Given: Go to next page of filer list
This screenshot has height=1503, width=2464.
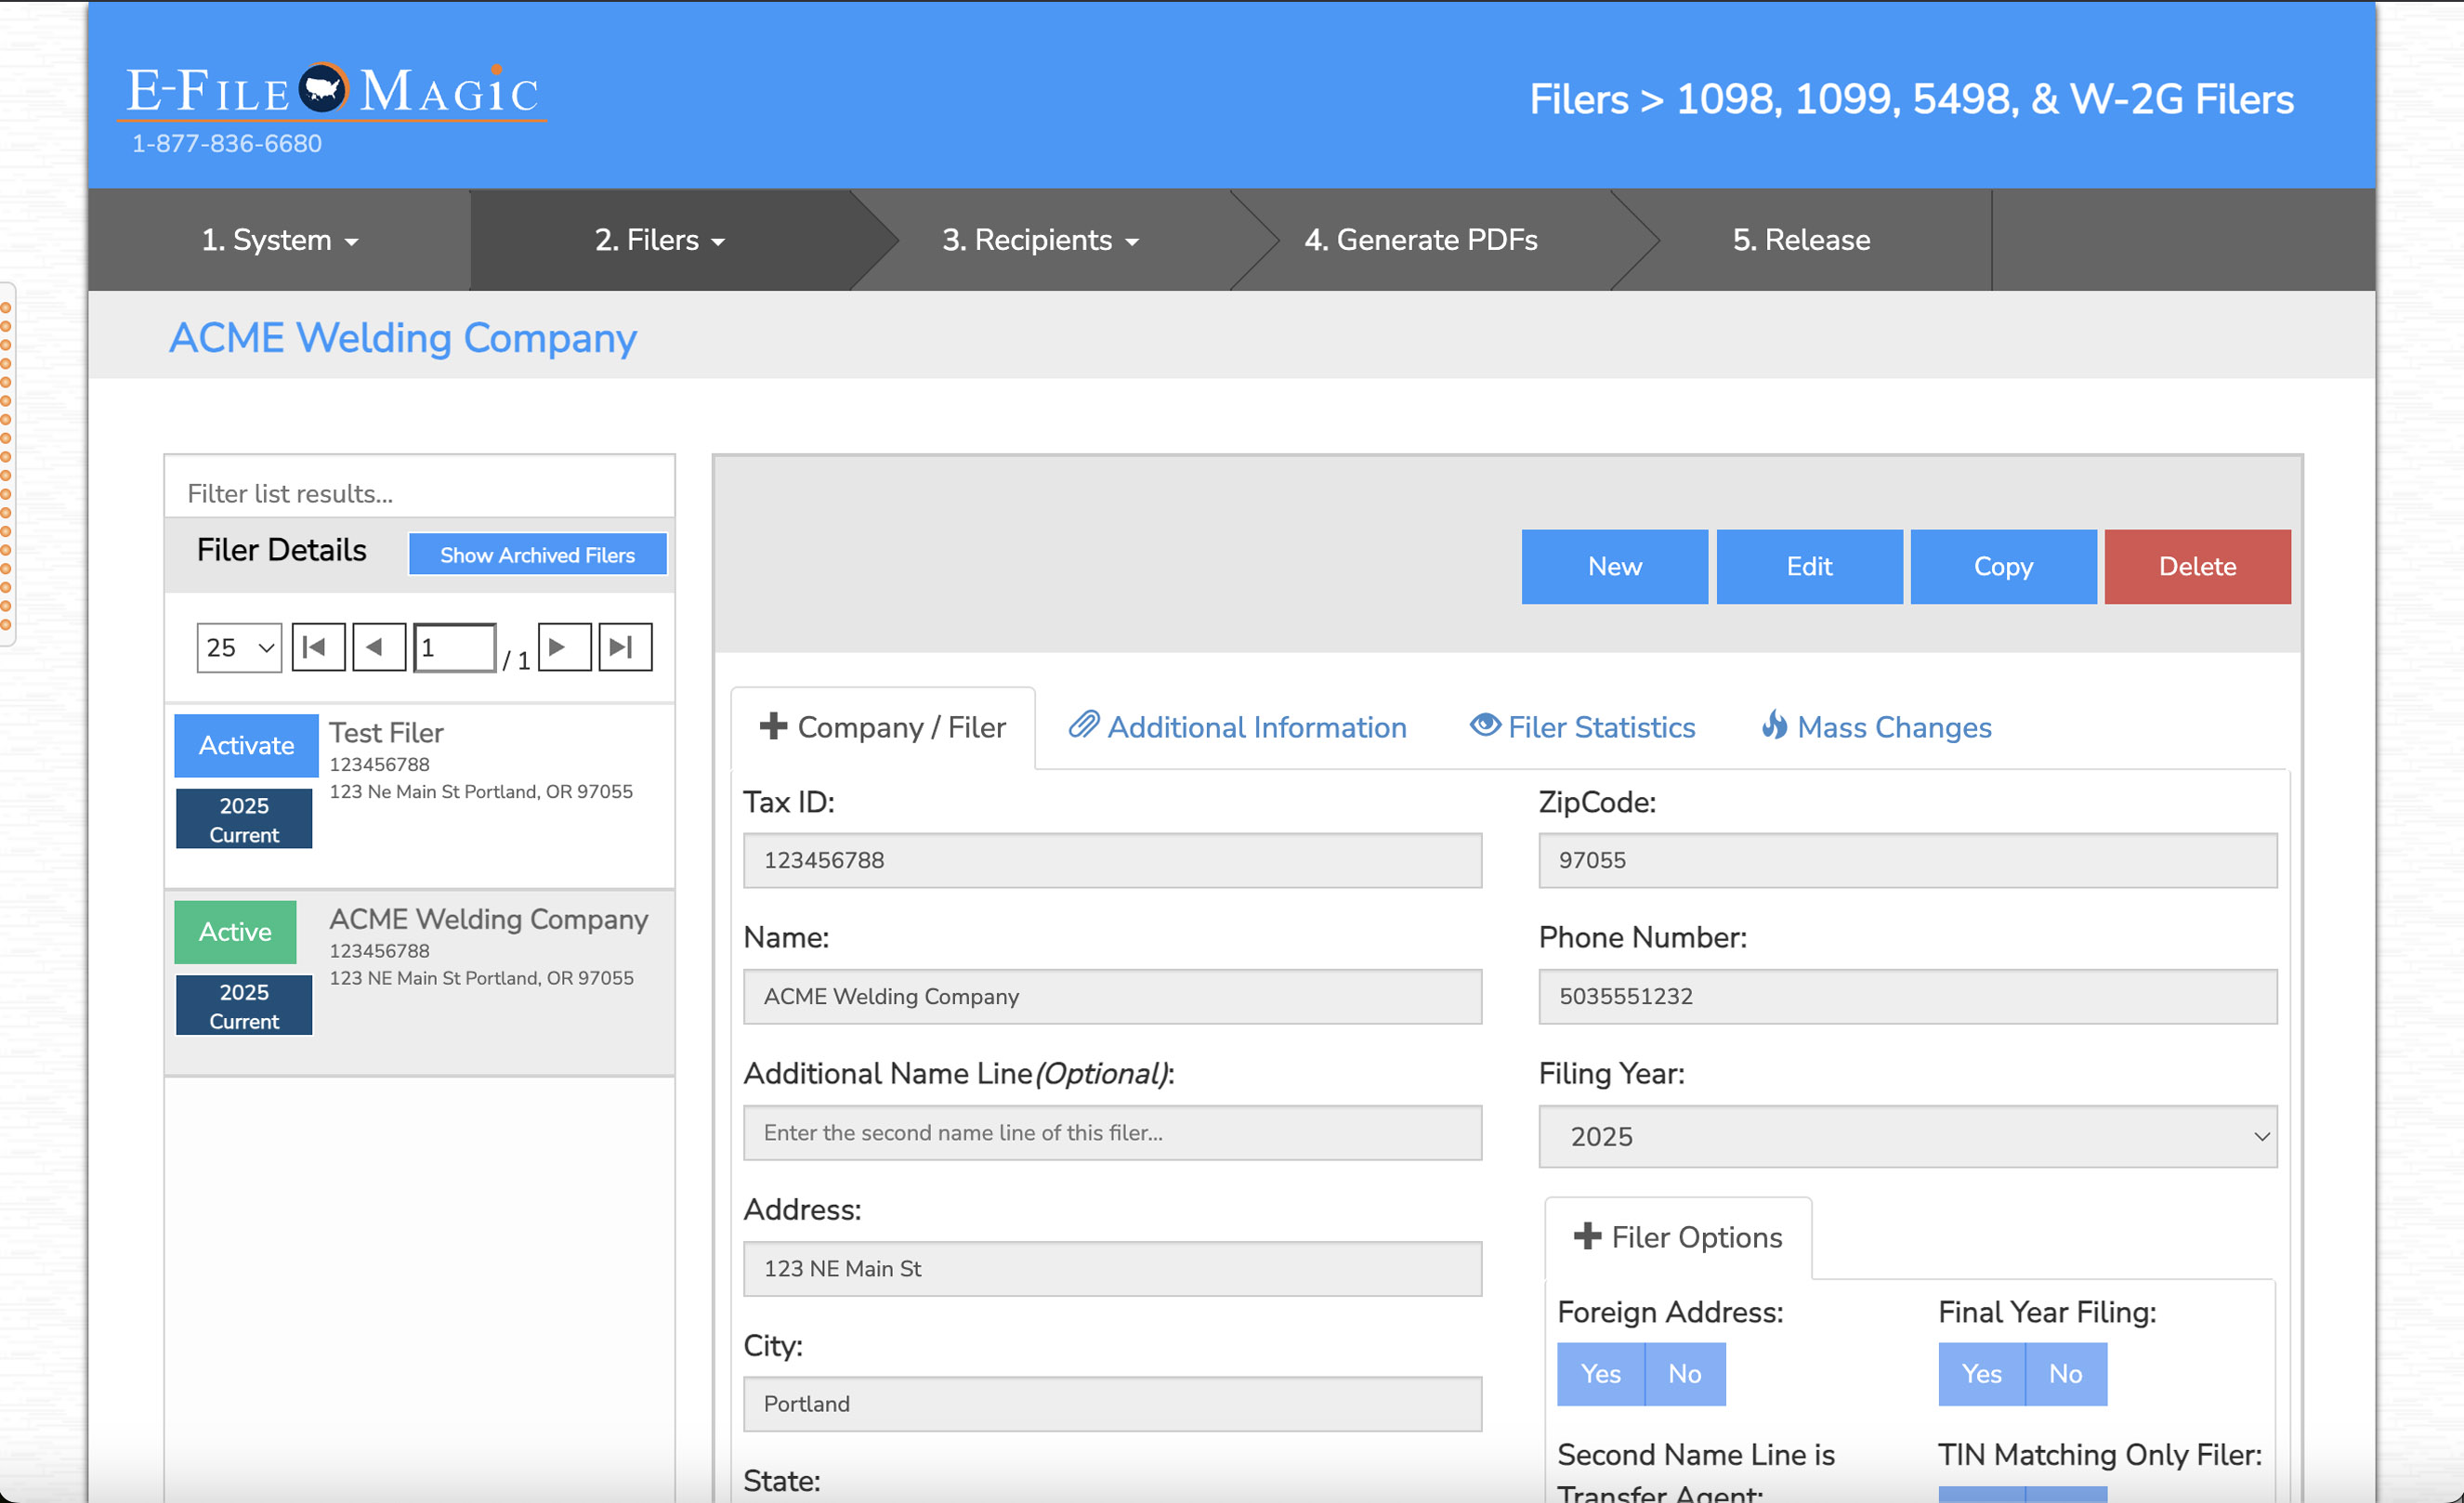Looking at the screenshot, I should [x=564, y=647].
